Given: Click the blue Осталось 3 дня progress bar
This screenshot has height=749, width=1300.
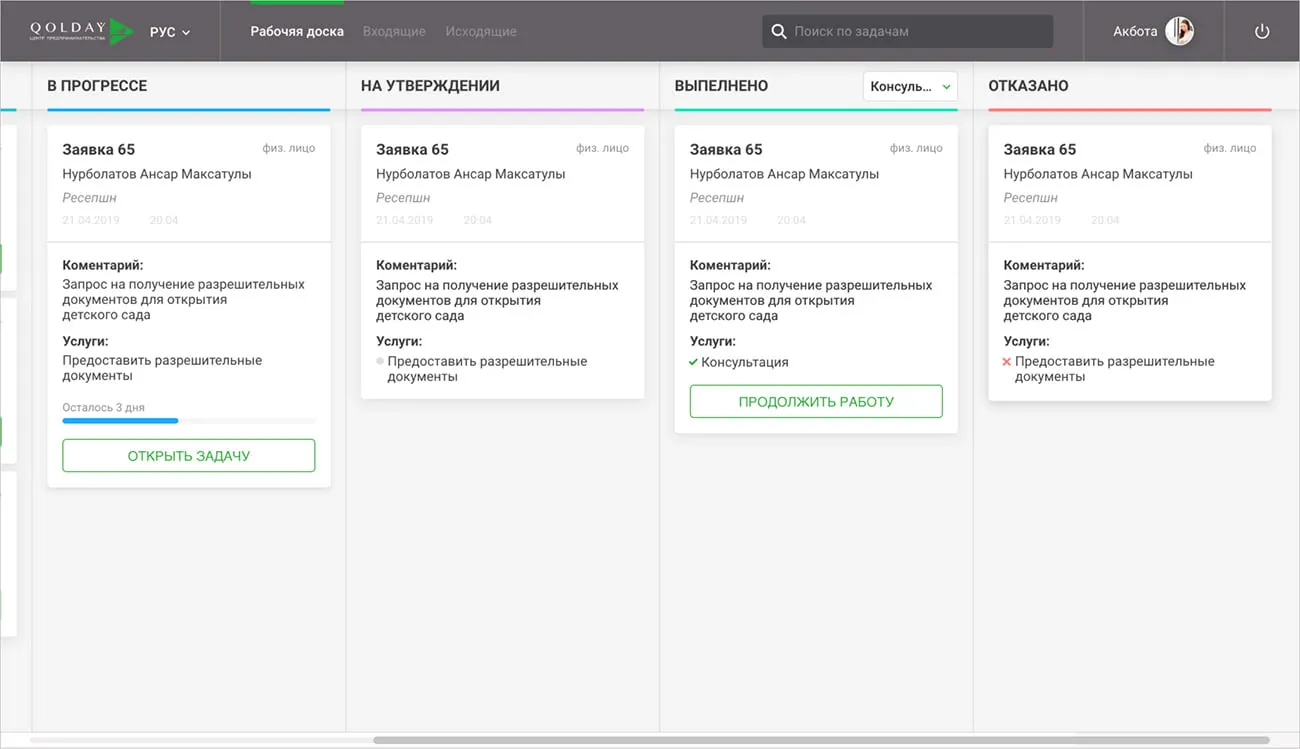Looking at the screenshot, I should tap(120, 421).
